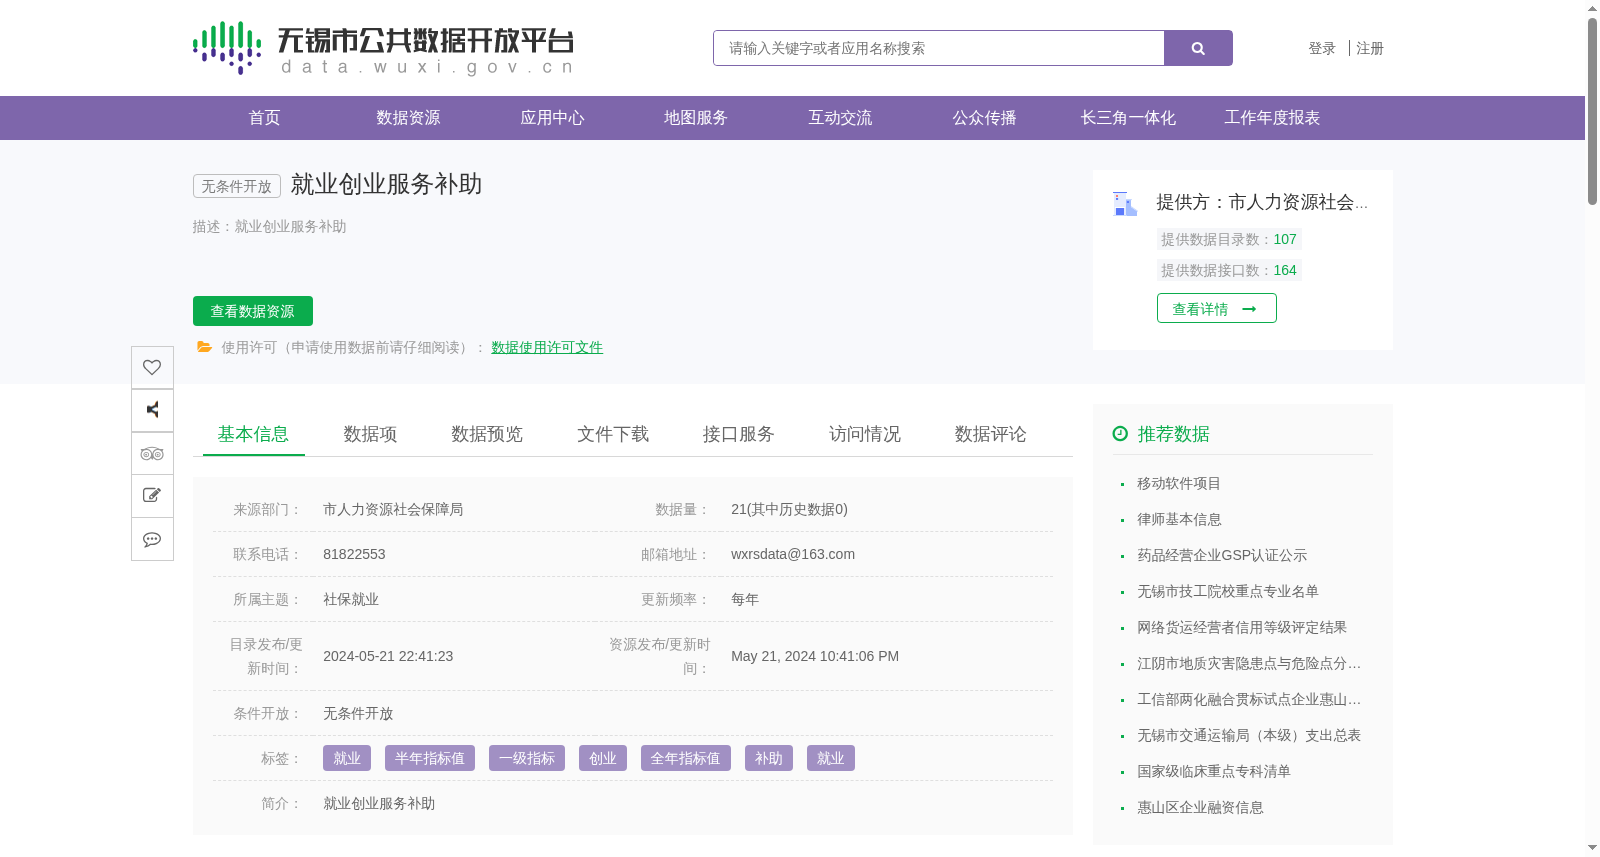Click the first 就业 tag

347,758
